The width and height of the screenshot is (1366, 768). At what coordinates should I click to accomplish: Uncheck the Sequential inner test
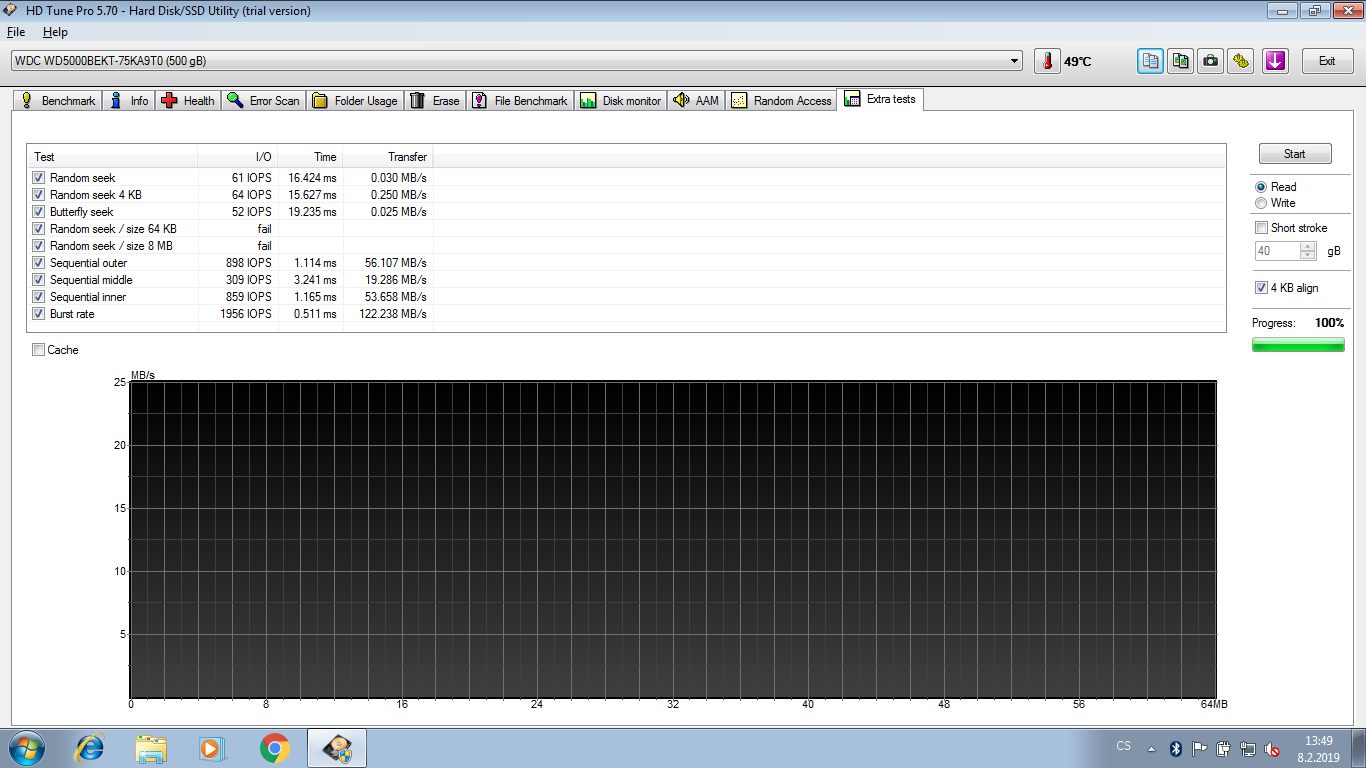(x=39, y=297)
